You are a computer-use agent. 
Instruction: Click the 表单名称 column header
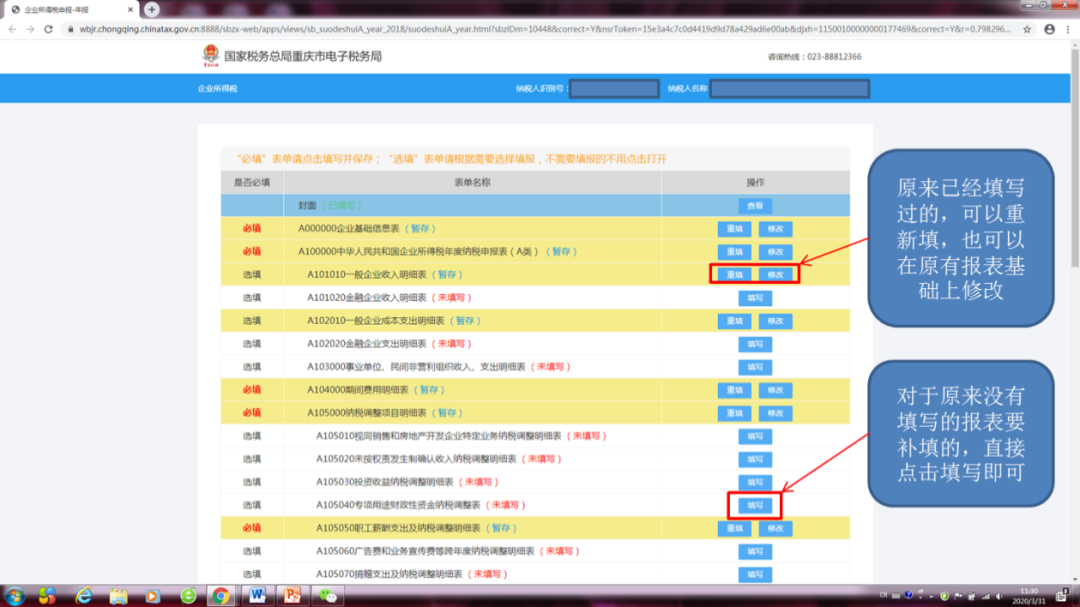[472, 183]
